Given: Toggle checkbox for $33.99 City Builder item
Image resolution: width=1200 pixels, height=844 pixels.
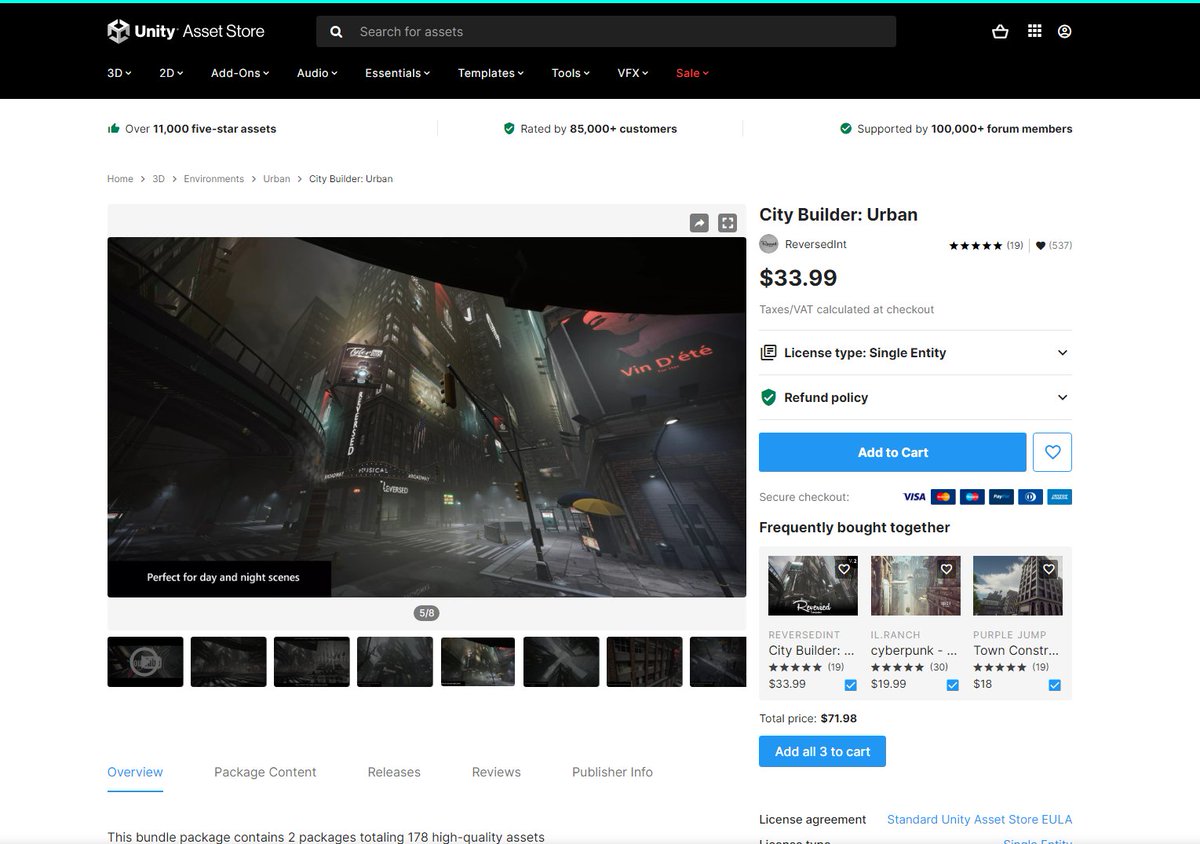Looking at the screenshot, I should tap(851, 685).
